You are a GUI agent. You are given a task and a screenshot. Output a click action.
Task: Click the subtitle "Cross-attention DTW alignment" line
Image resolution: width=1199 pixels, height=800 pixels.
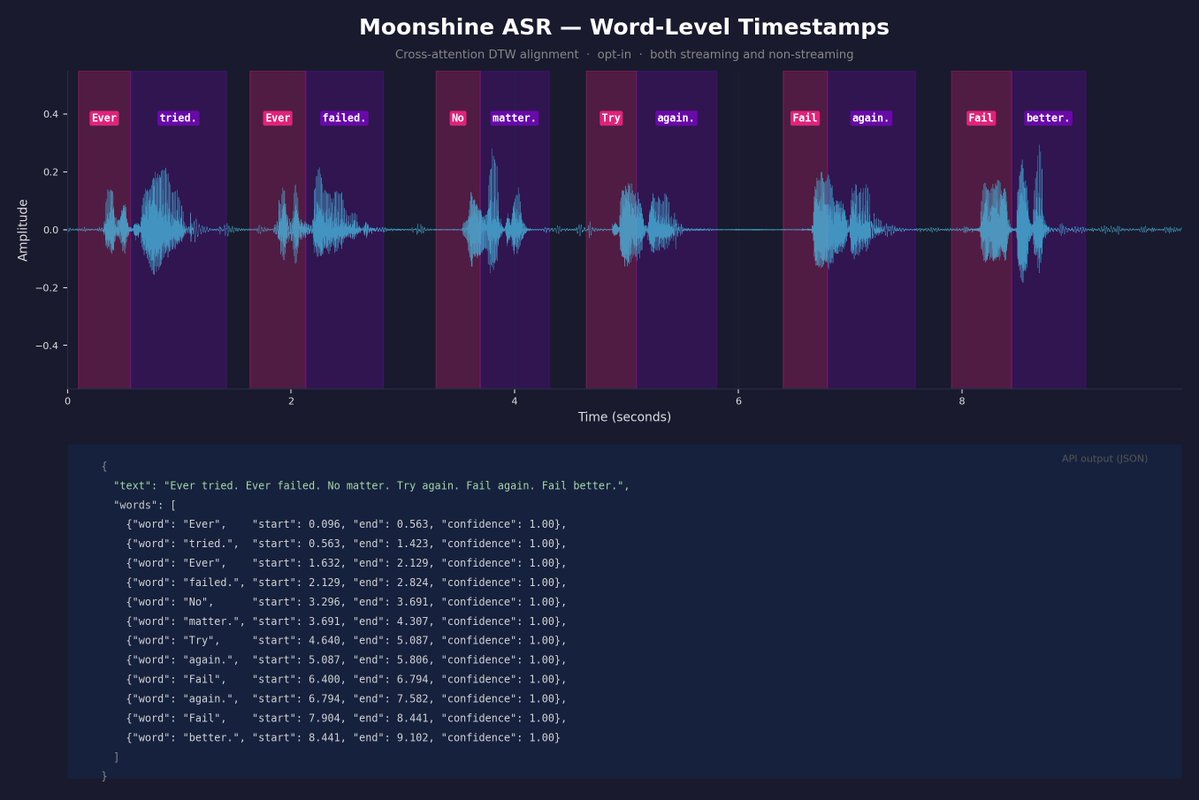click(624, 54)
